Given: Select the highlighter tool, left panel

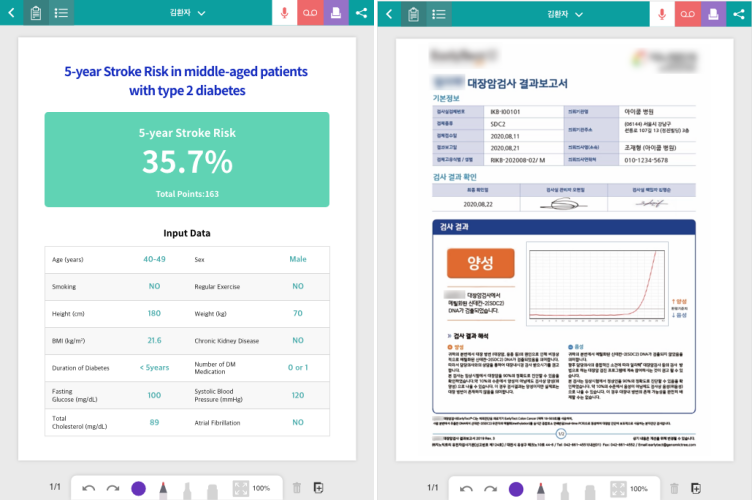Looking at the screenshot, I should [187, 489].
